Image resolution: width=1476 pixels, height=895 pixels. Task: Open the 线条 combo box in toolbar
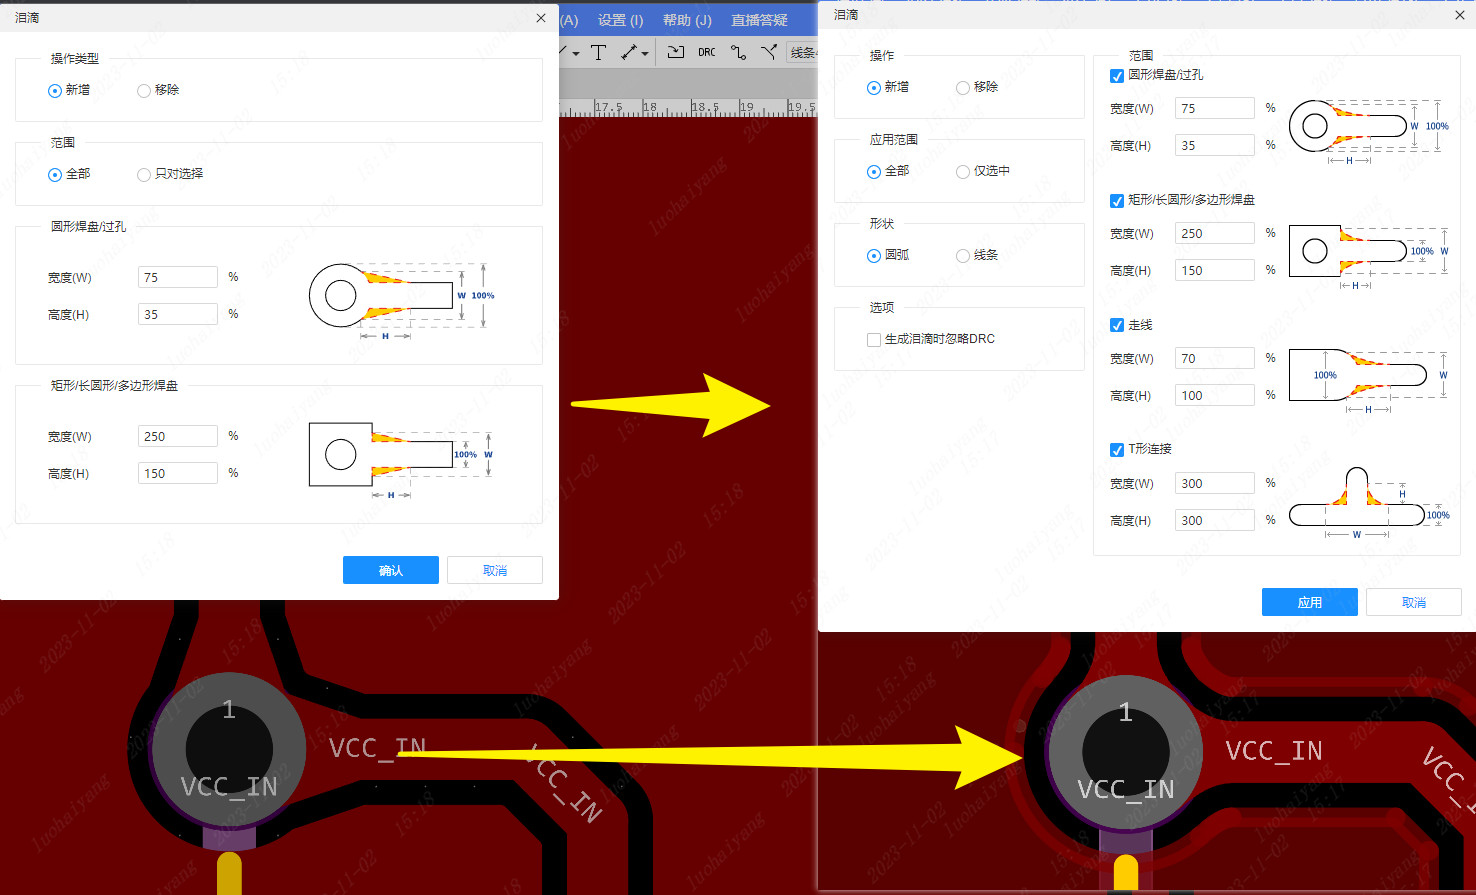pos(802,52)
